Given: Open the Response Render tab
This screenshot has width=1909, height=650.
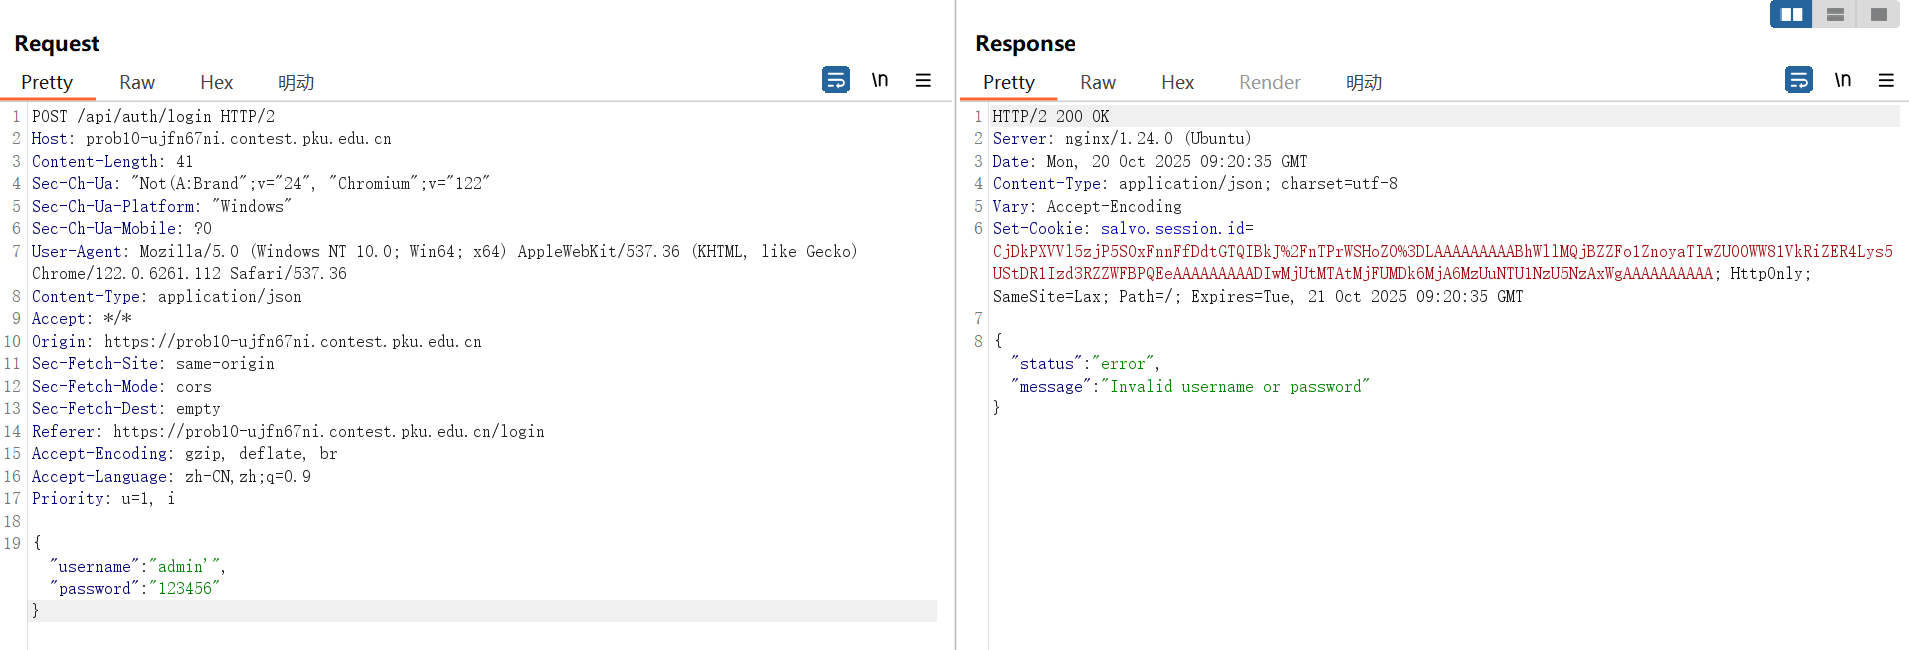Looking at the screenshot, I should pyautogui.click(x=1269, y=83).
